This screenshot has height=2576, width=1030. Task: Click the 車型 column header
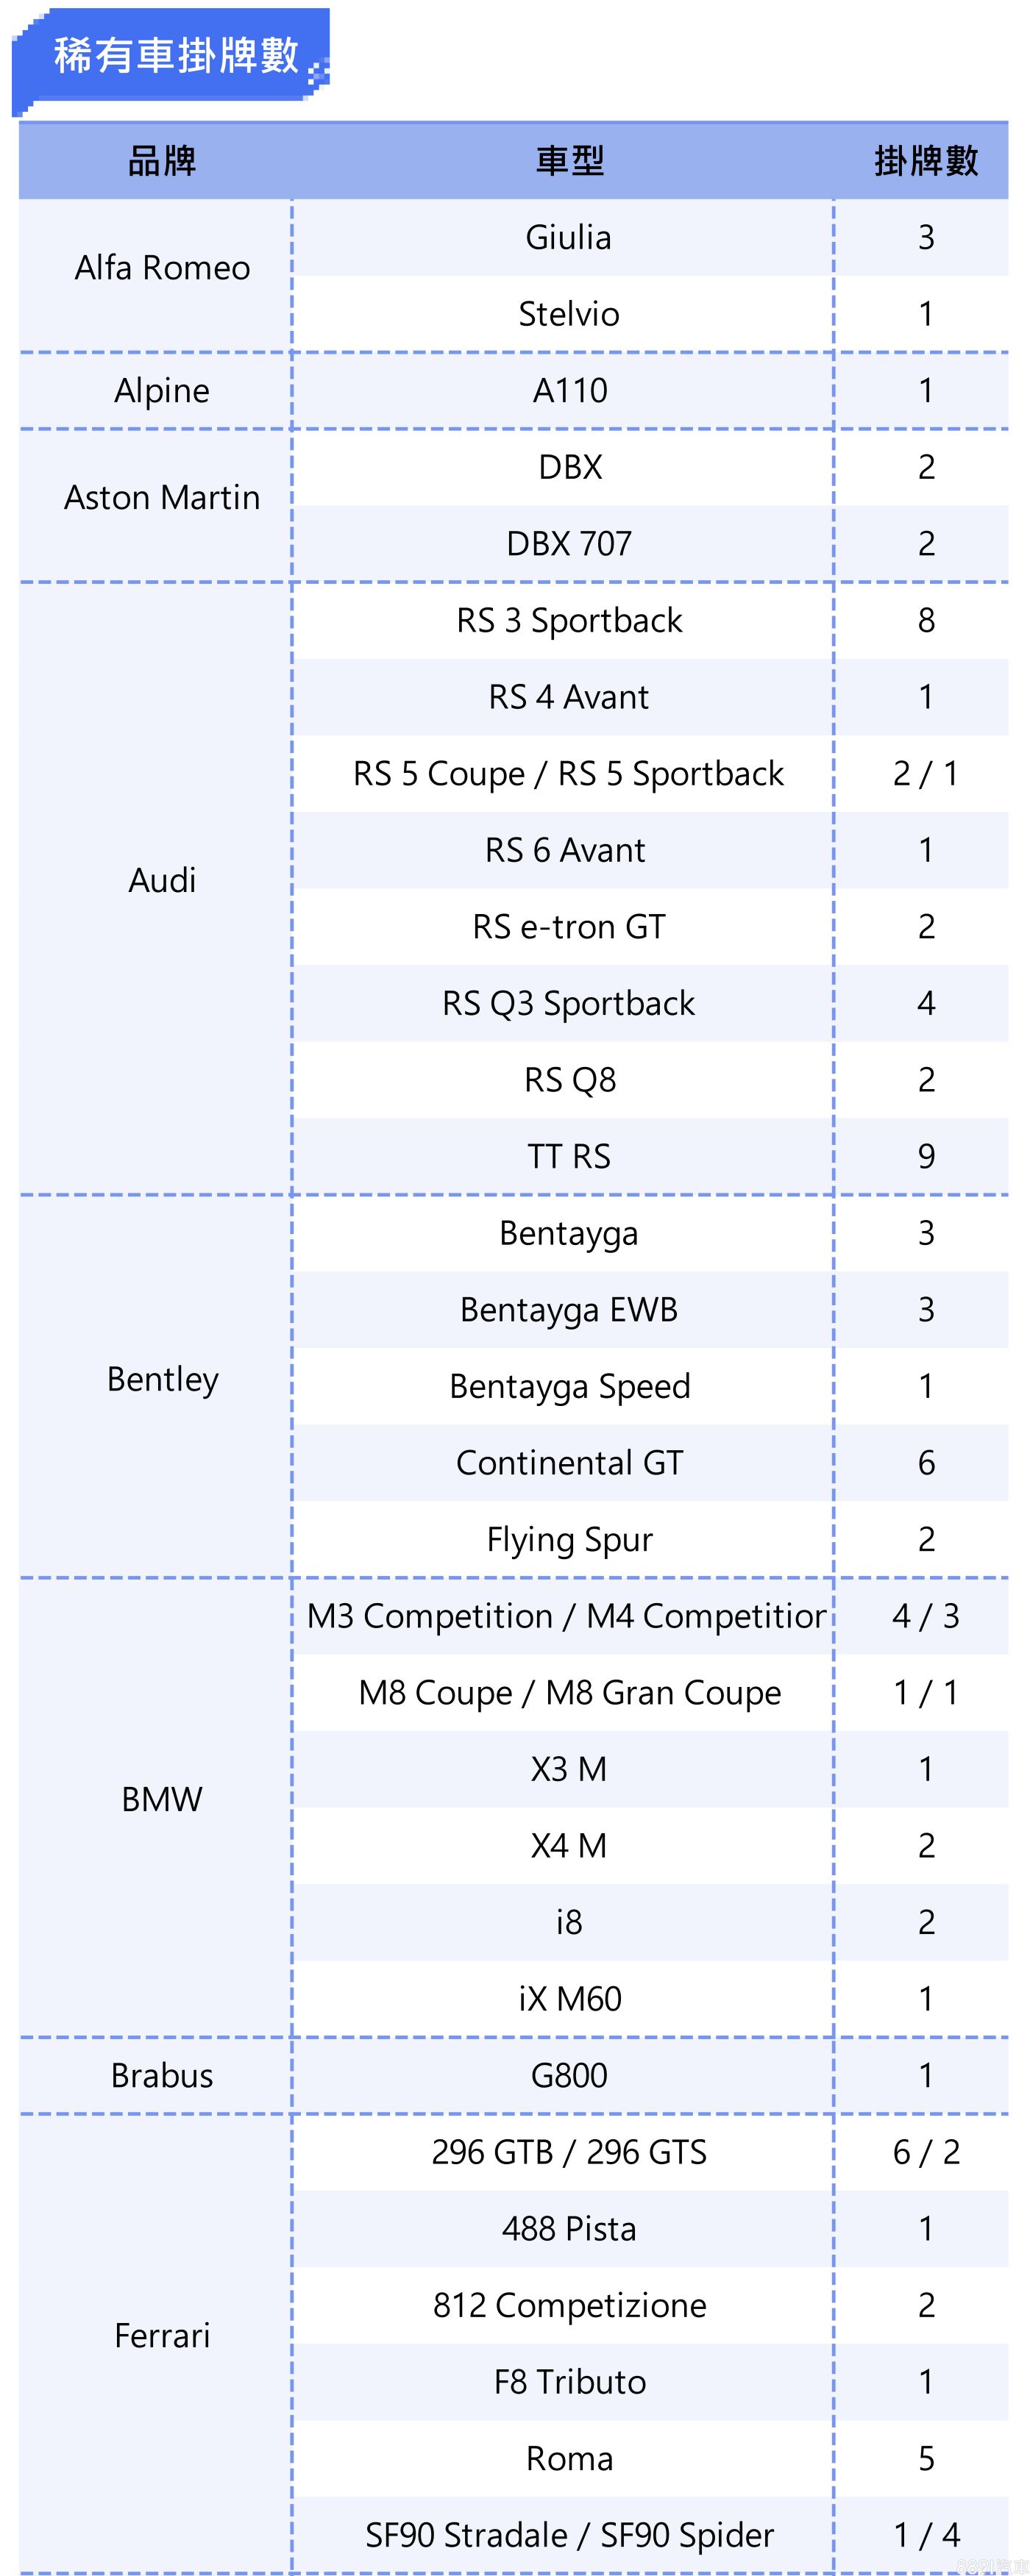click(569, 161)
